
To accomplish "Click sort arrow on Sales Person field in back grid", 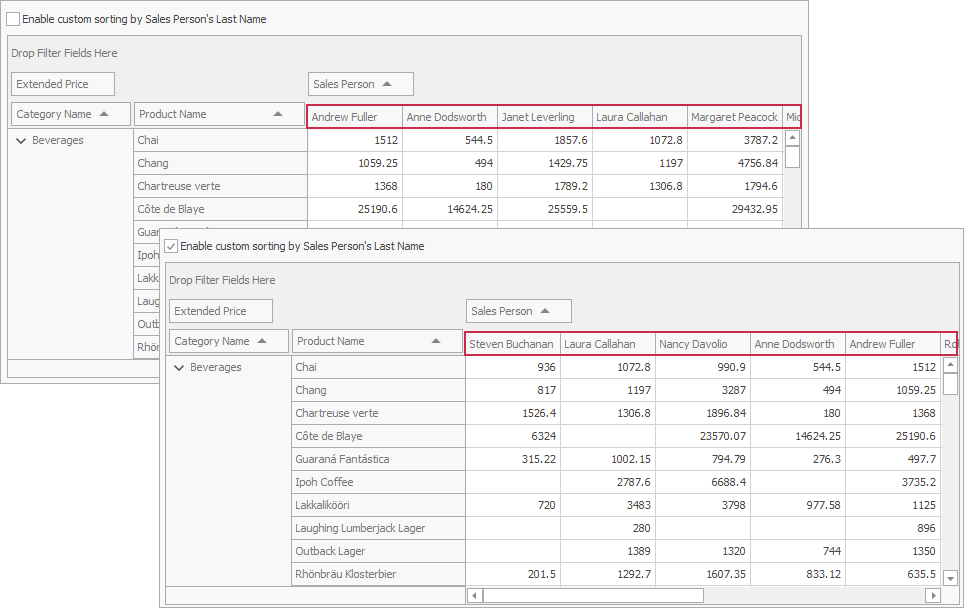I will (x=387, y=84).
